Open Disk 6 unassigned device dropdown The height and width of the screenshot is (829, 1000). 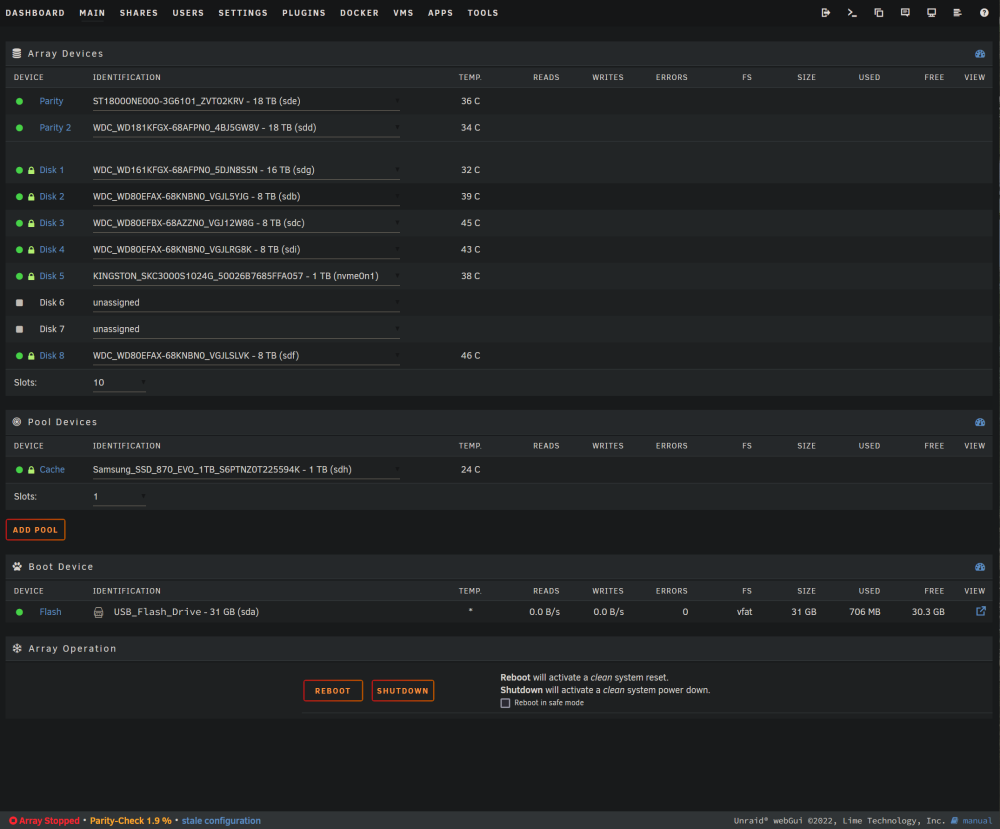point(246,303)
